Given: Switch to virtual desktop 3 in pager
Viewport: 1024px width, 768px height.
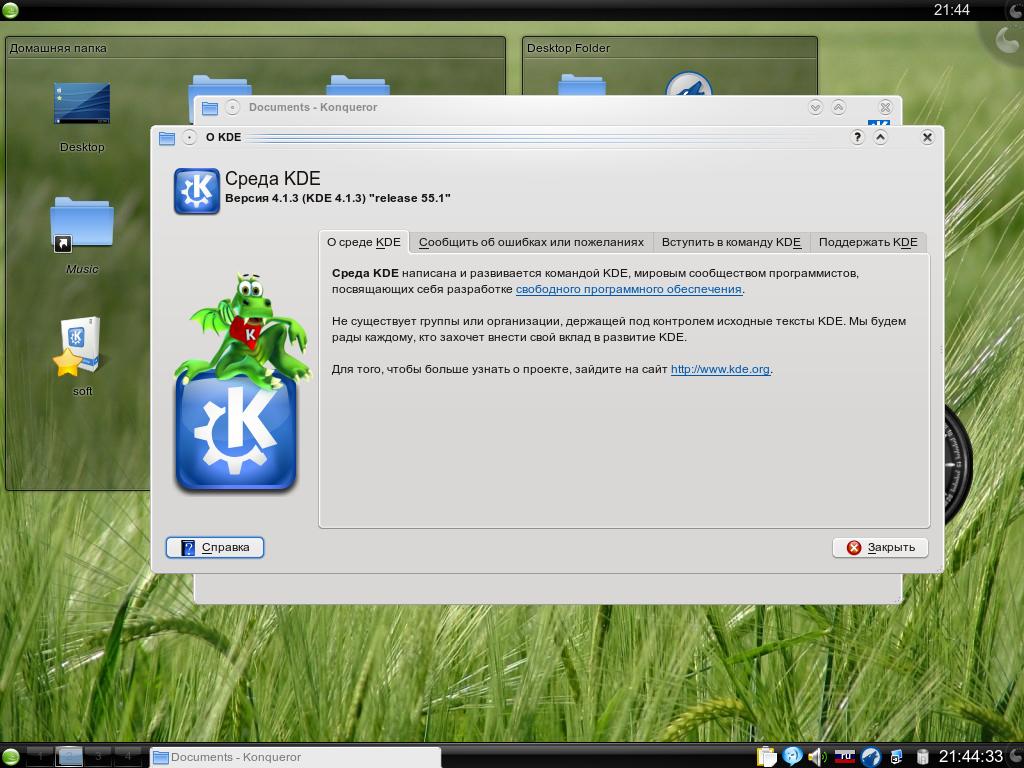Looking at the screenshot, I should click(x=98, y=757).
